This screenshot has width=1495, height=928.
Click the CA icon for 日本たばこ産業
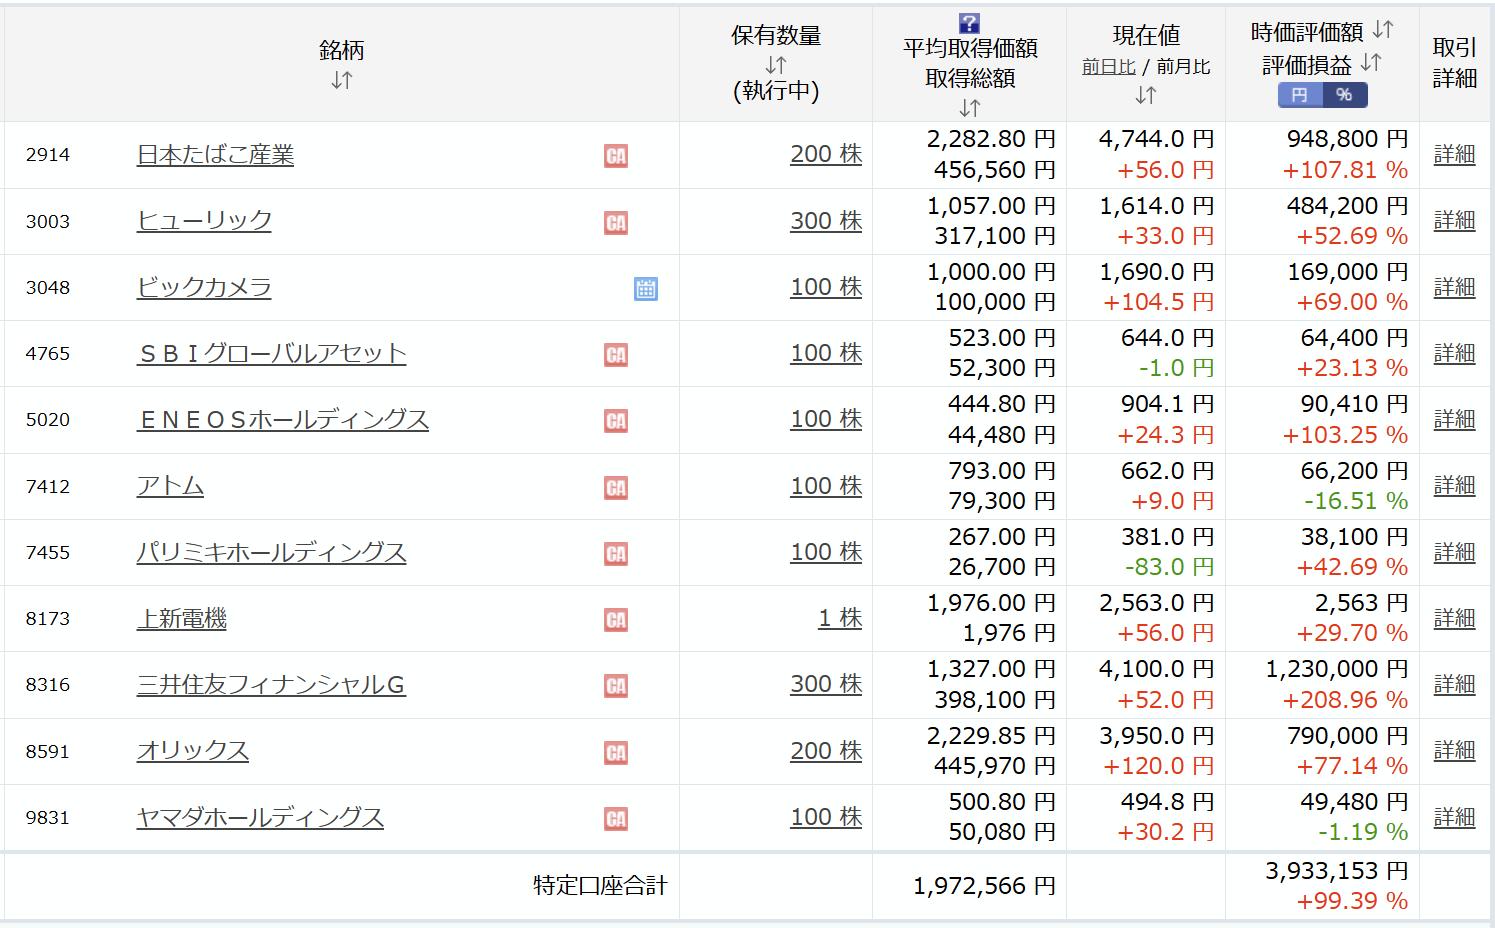(616, 156)
